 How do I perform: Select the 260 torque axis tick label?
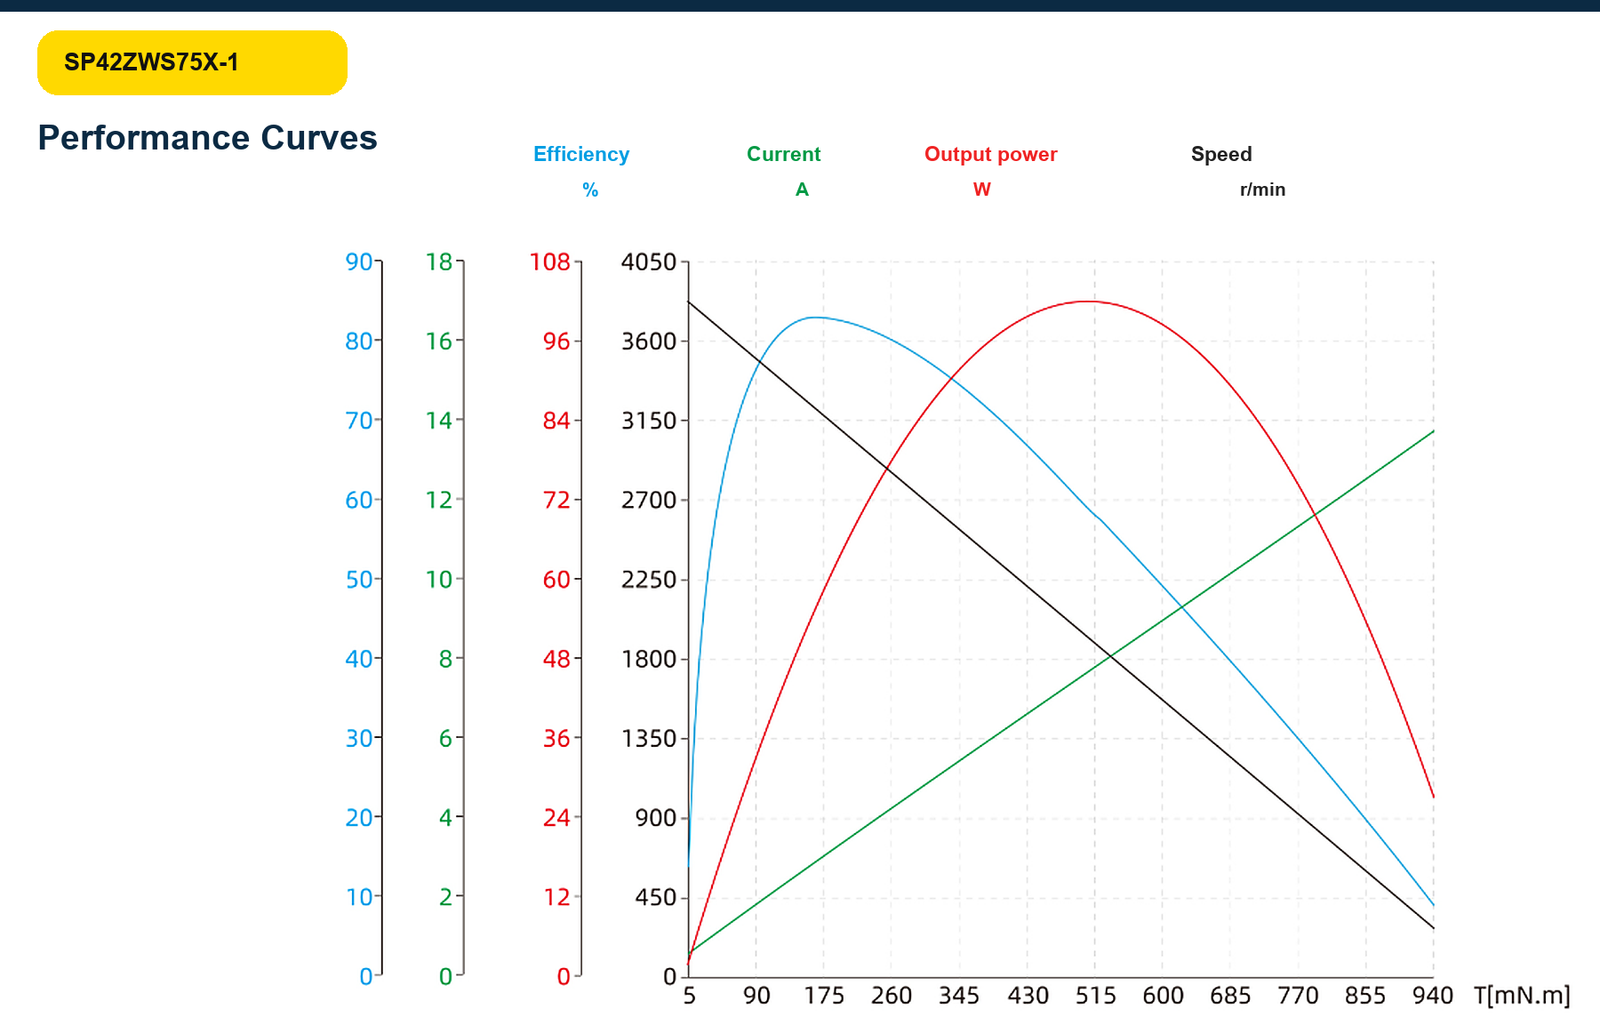click(x=891, y=996)
